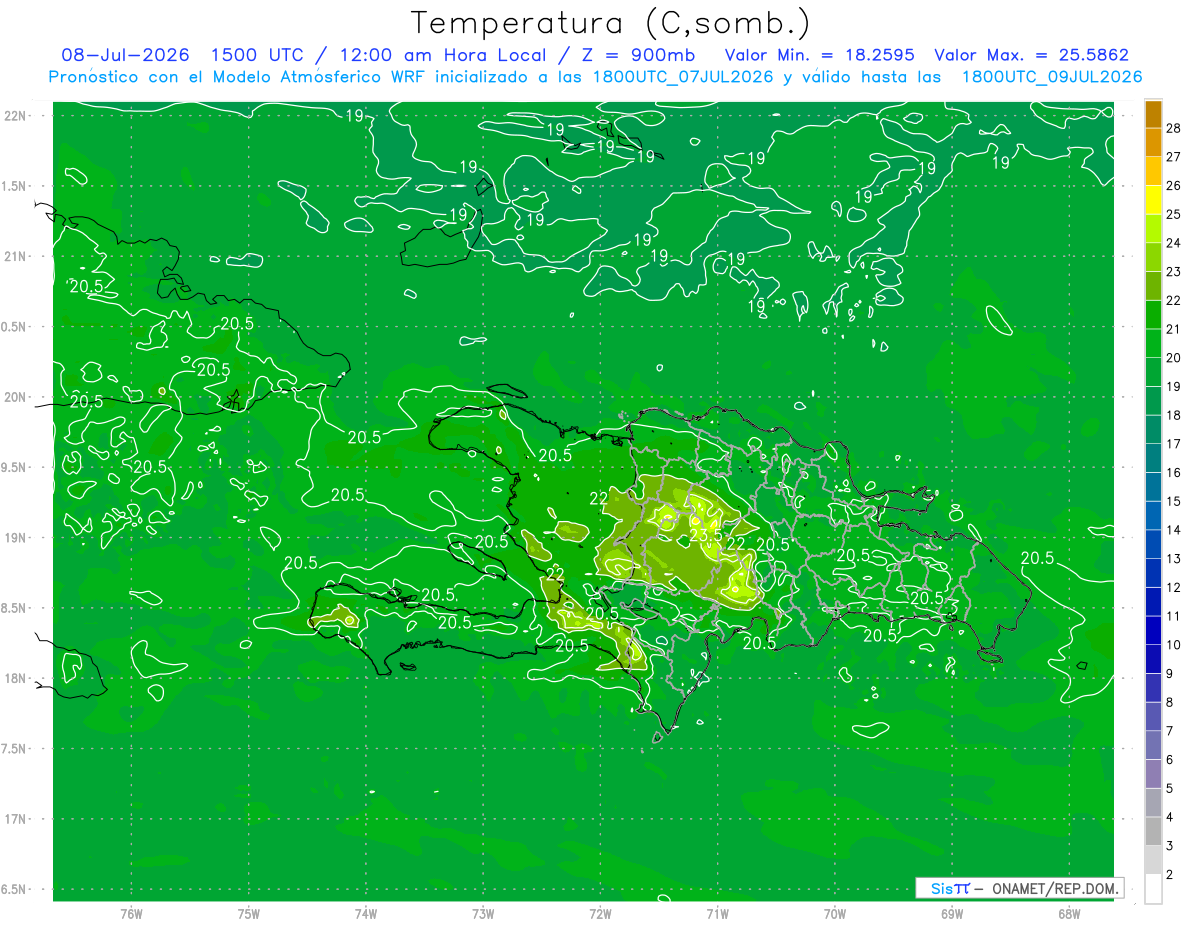1200x927 pixels.
Task: Click the '76W' longitude axis label
Action: pyautogui.click(x=131, y=914)
